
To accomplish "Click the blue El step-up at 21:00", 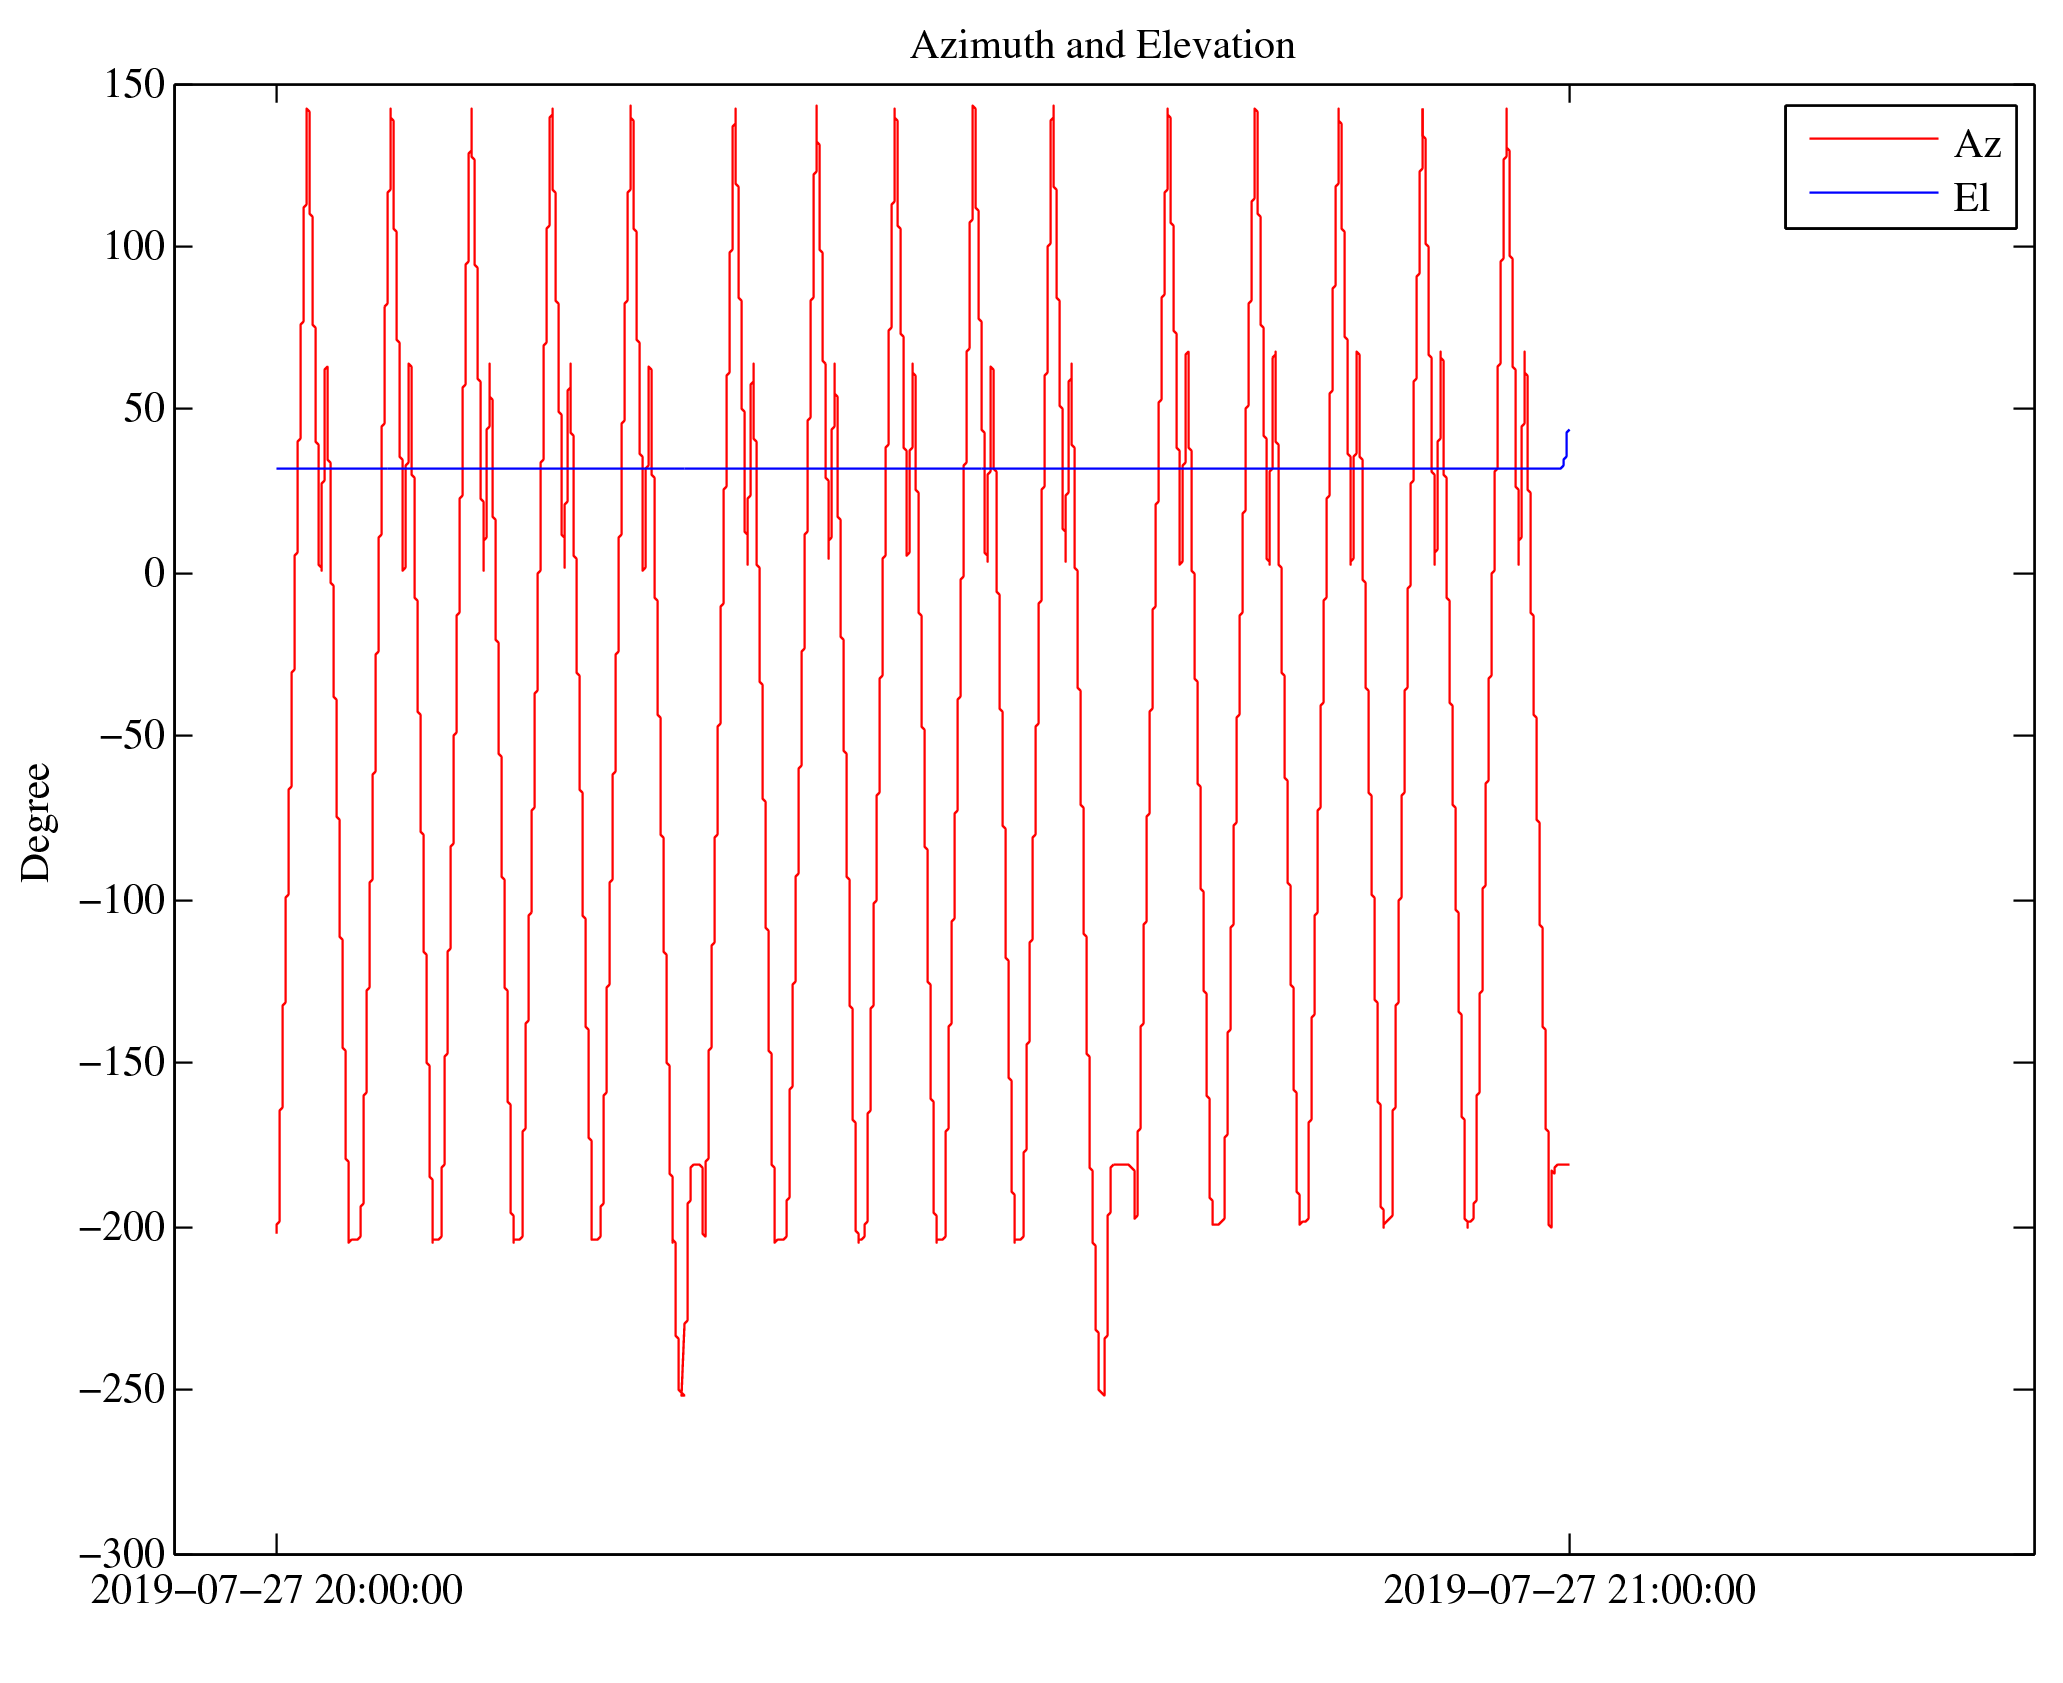I will [x=1566, y=445].
